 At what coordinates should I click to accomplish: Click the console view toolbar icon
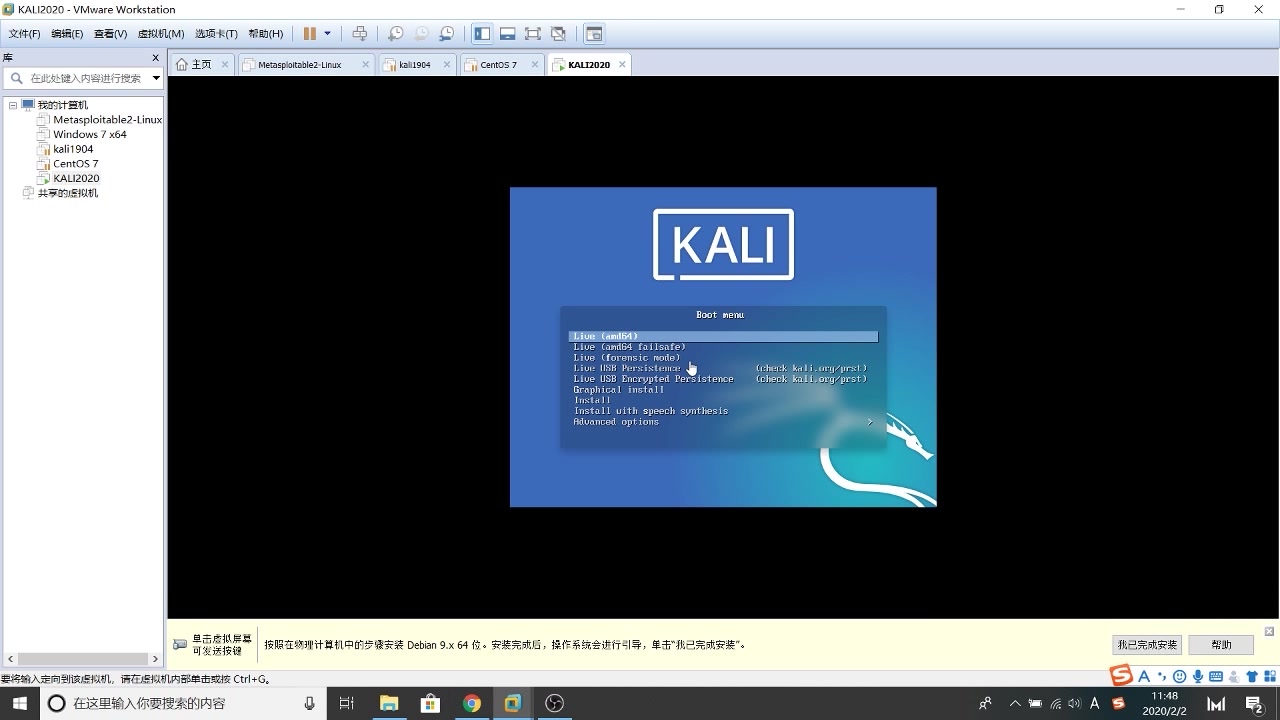click(594, 33)
